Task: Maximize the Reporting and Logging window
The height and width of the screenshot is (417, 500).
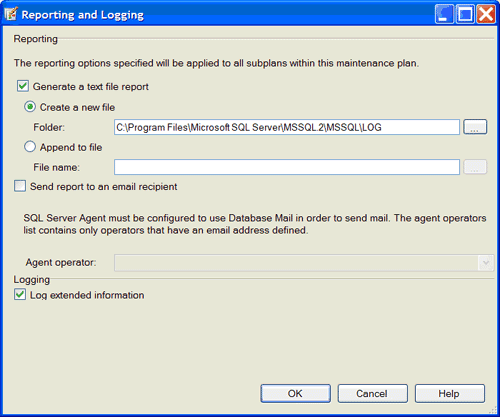Action: (x=465, y=14)
